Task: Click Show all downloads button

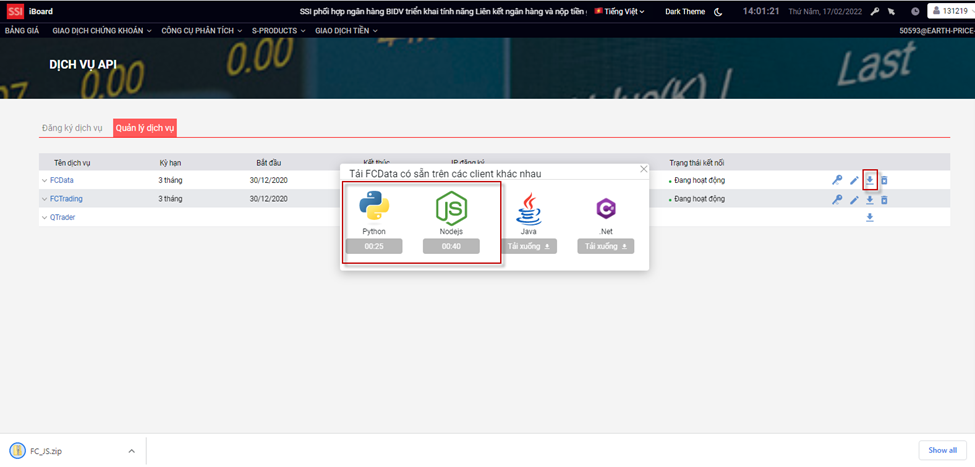Action: point(942,450)
